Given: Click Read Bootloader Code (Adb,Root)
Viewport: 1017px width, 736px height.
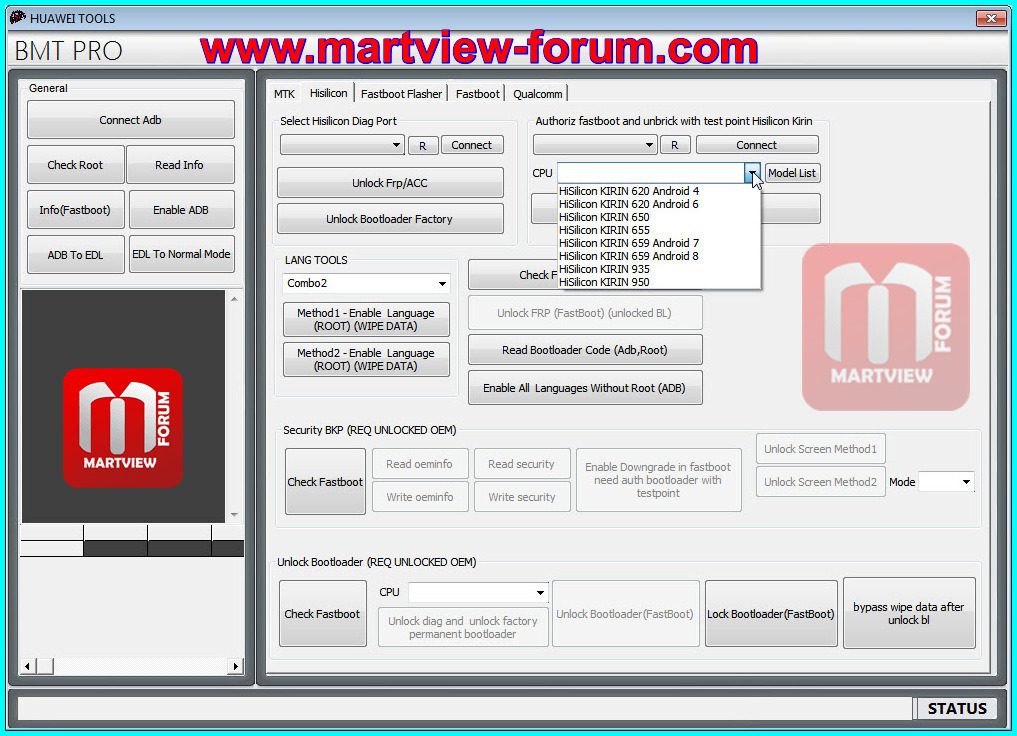Looking at the screenshot, I should (584, 350).
